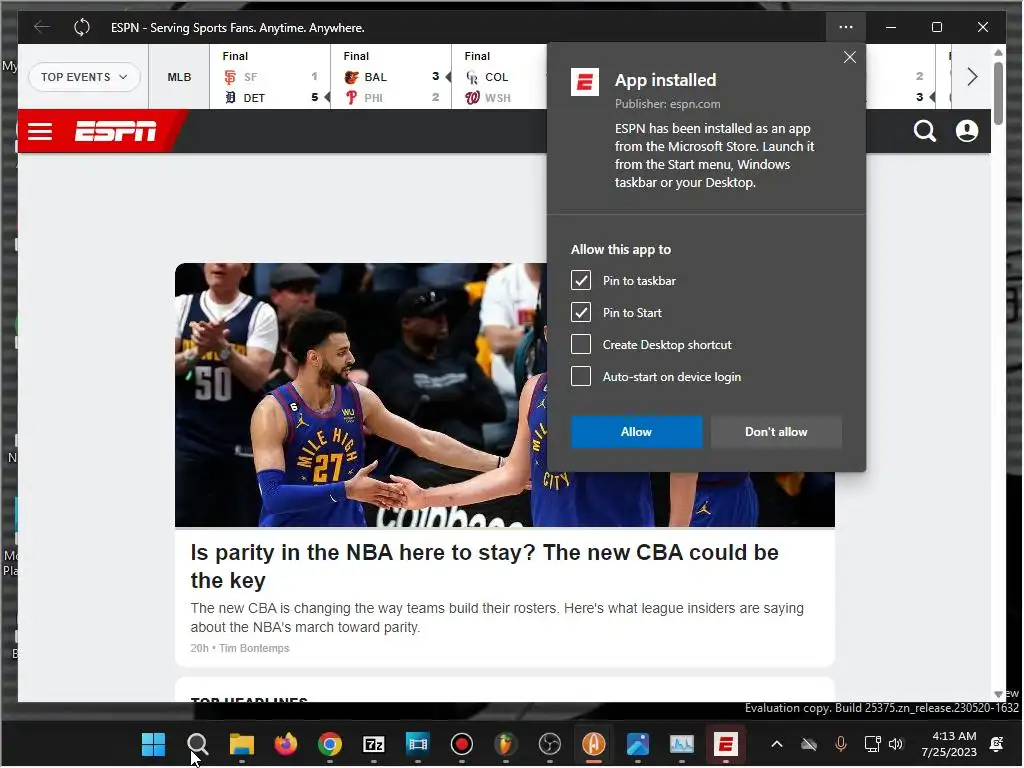Open File Explorer from taskbar

point(242,744)
